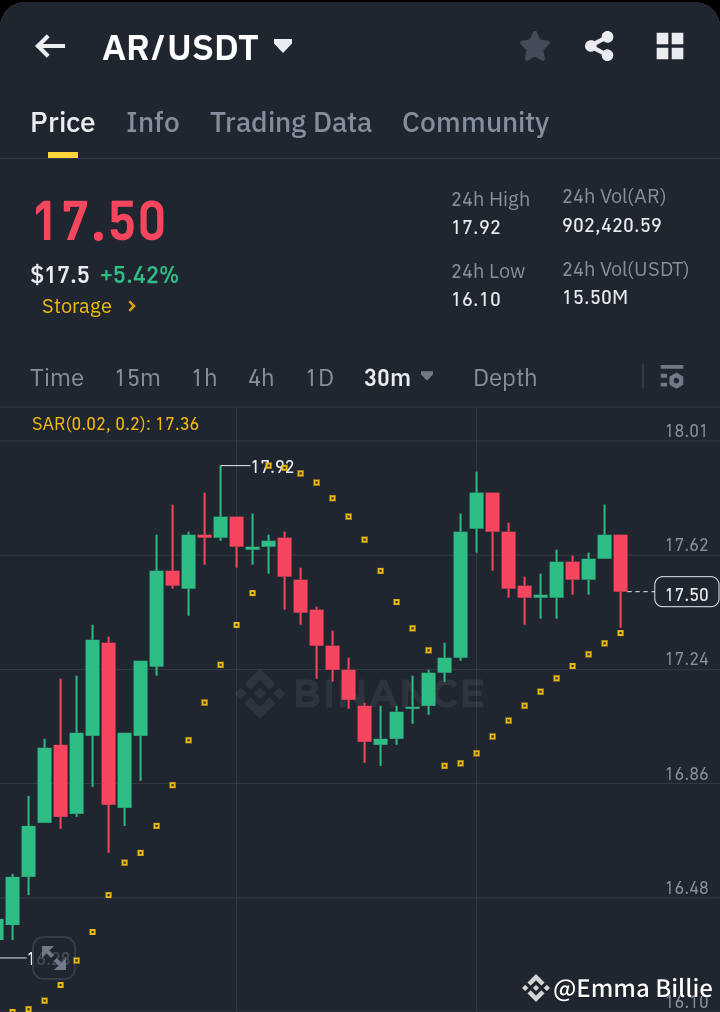Image resolution: width=720 pixels, height=1012 pixels.
Task: Open the Community tab
Action: tap(475, 122)
